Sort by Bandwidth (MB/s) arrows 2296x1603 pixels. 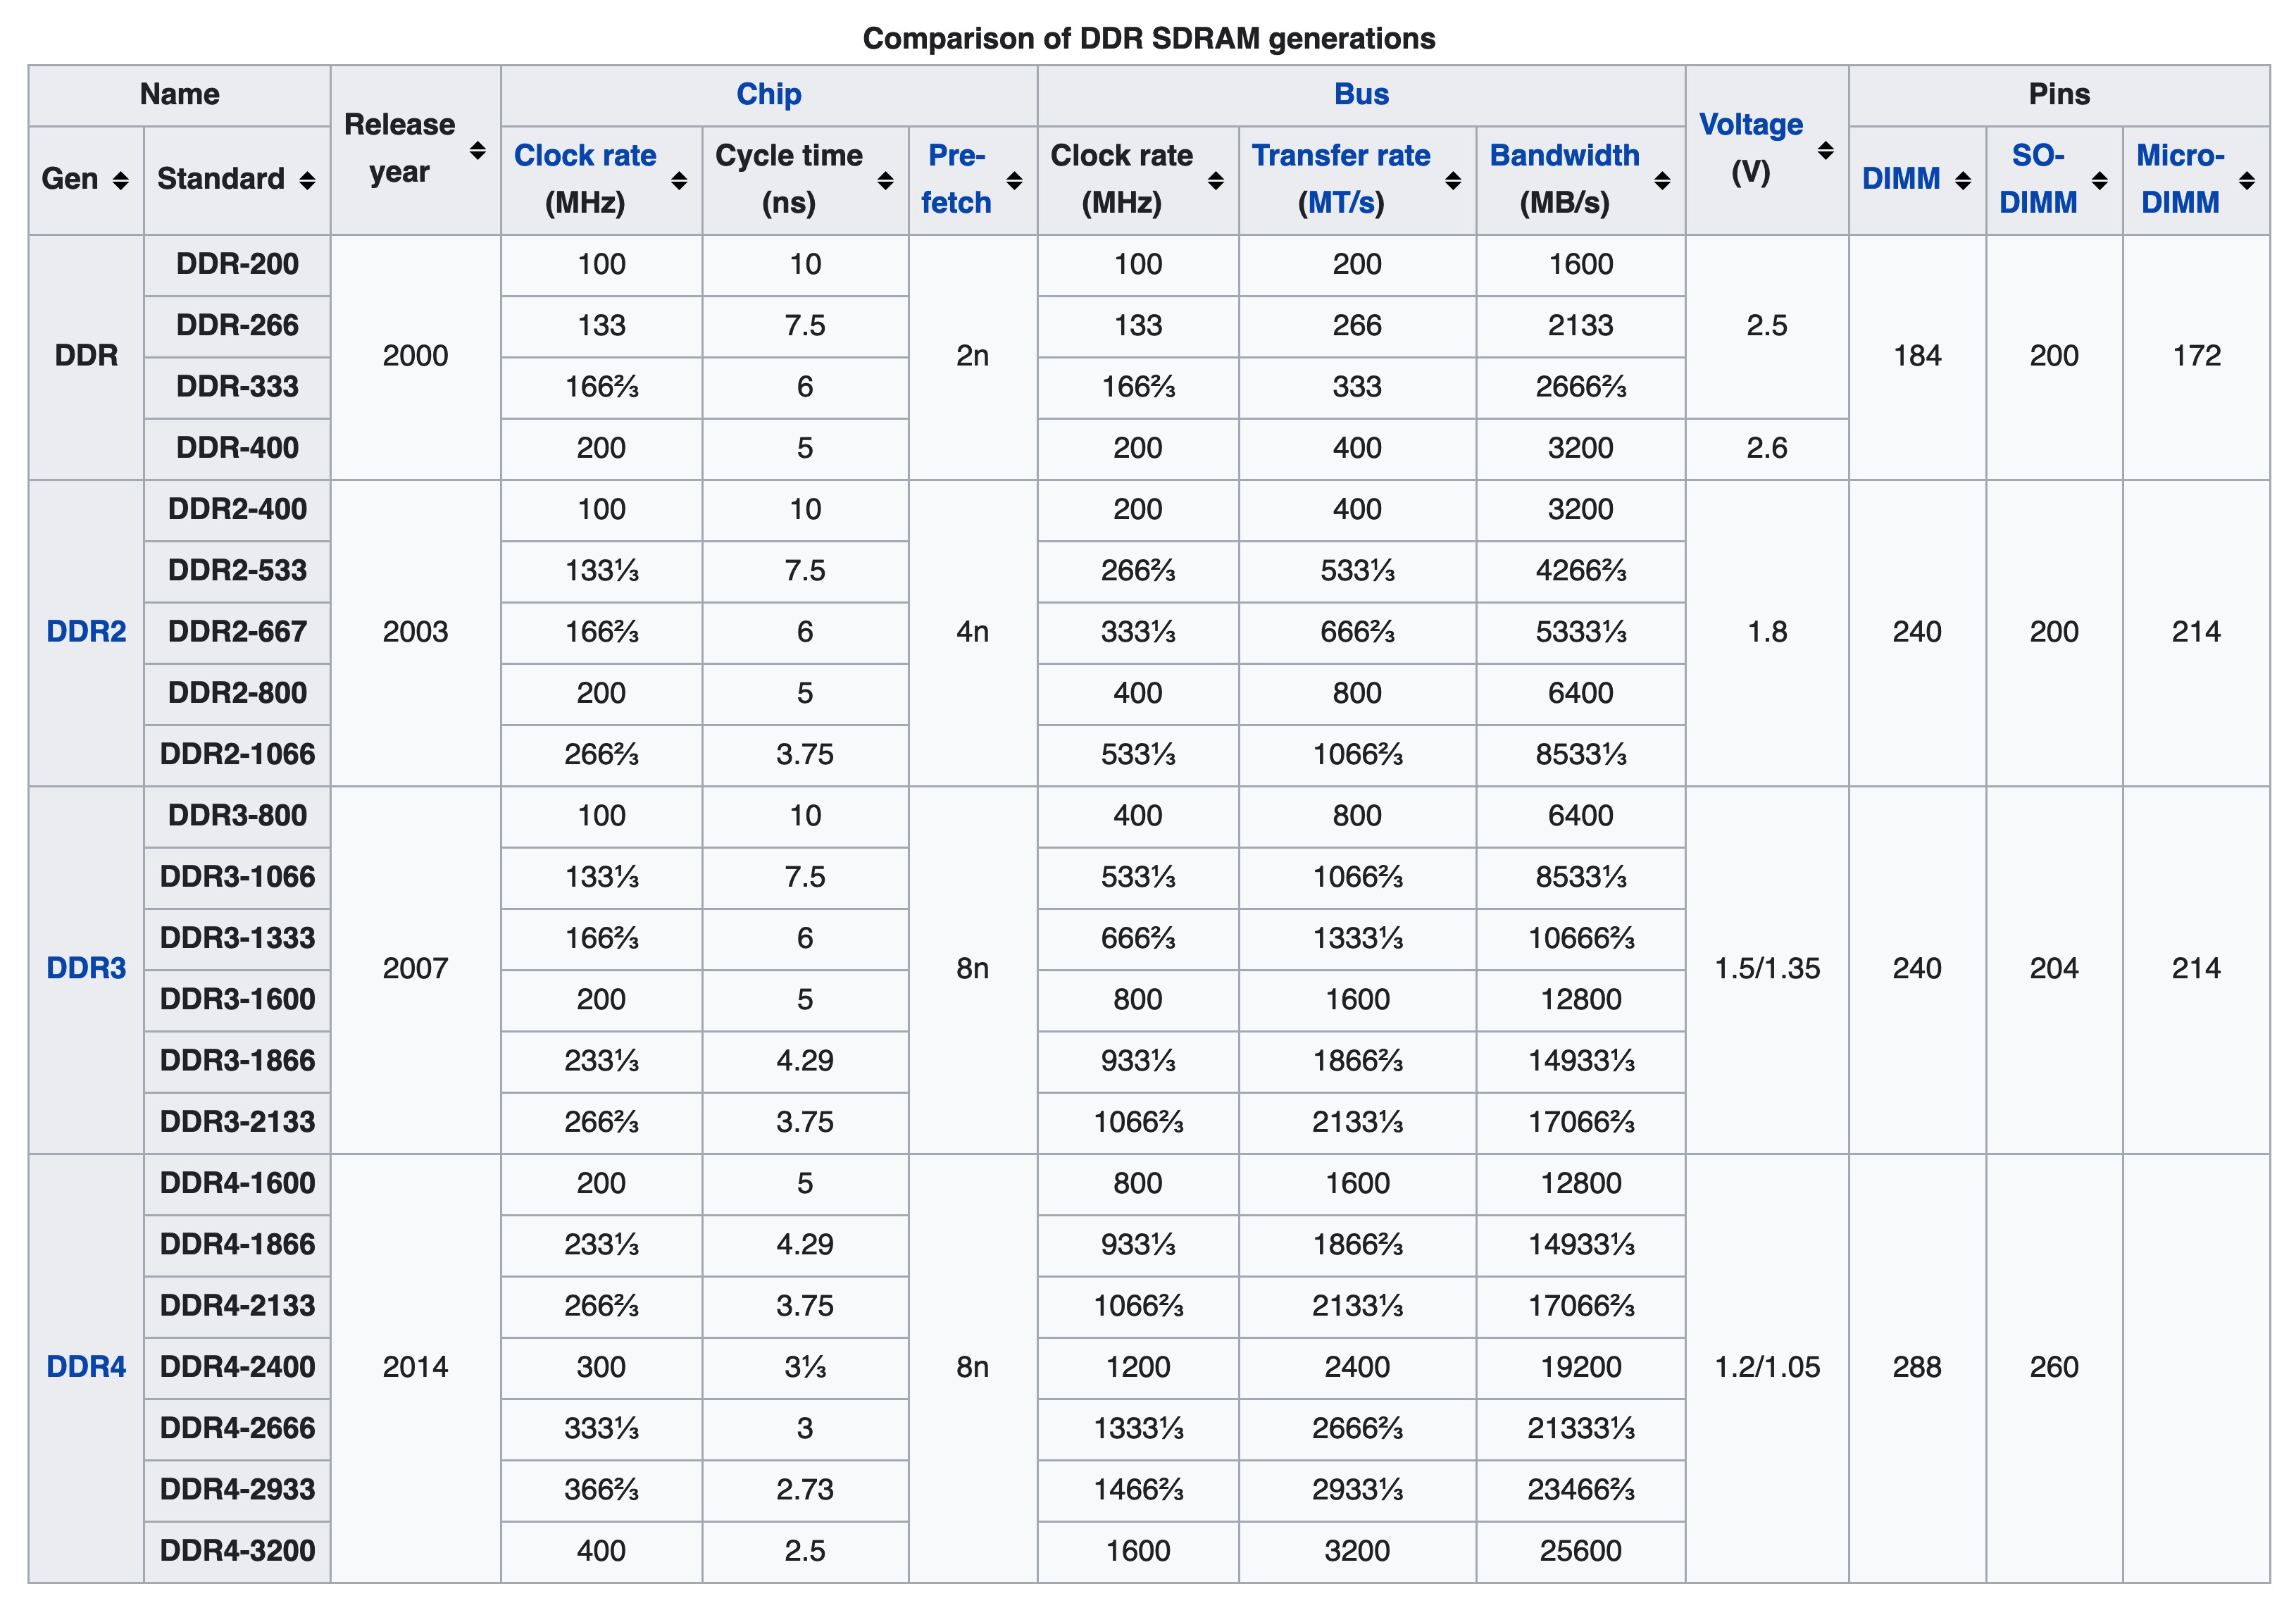[x=1662, y=180]
